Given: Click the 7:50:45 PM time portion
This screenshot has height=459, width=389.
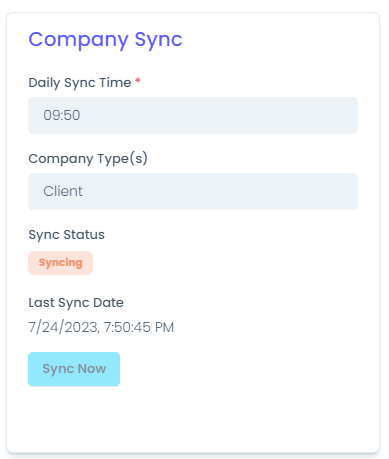Looking at the screenshot, I should pos(139,327).
